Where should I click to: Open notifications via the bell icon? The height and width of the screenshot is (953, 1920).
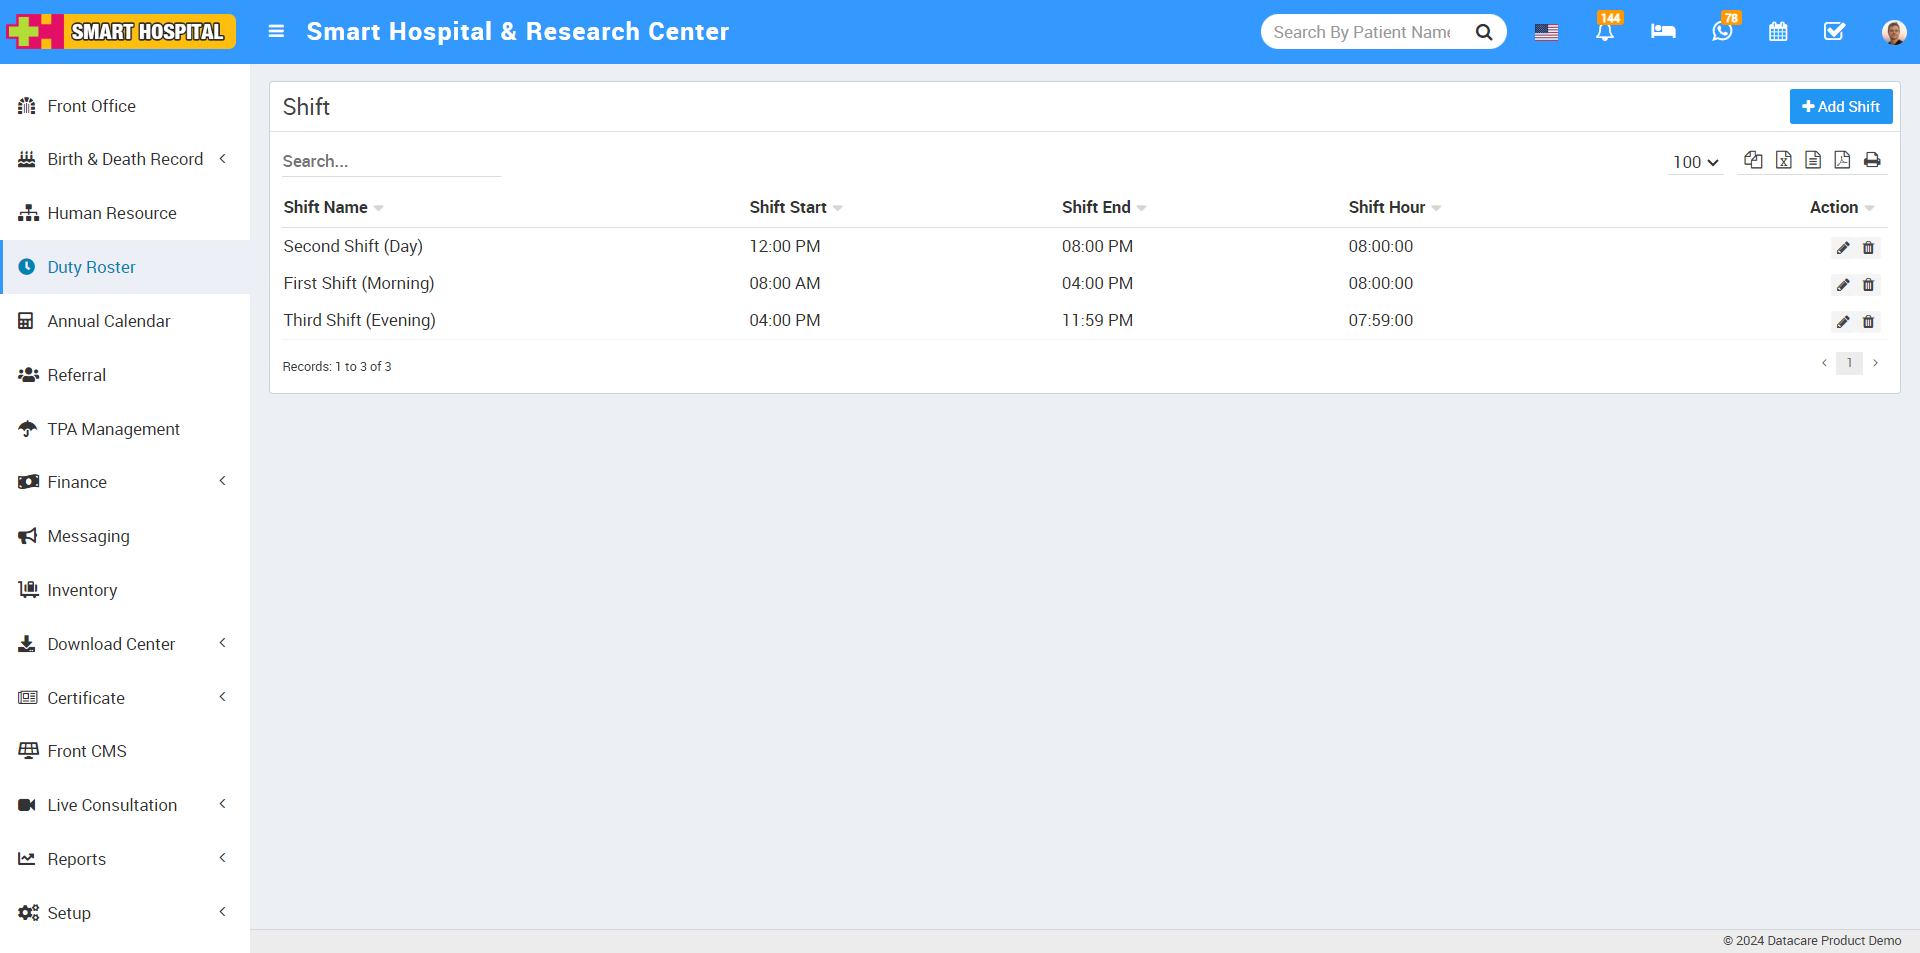pos(1605,32)
